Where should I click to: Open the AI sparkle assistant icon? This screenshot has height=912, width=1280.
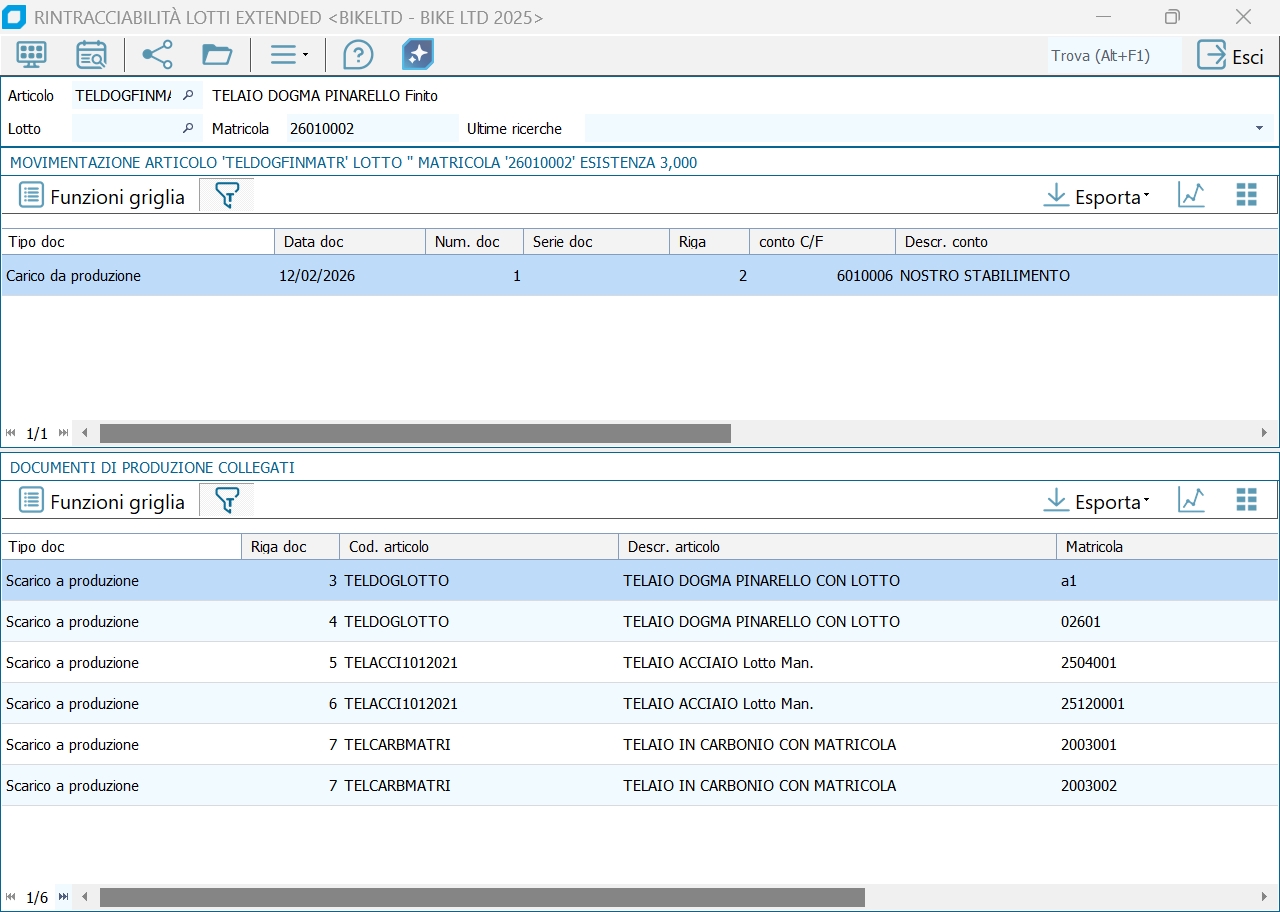(x=418, y=55)
